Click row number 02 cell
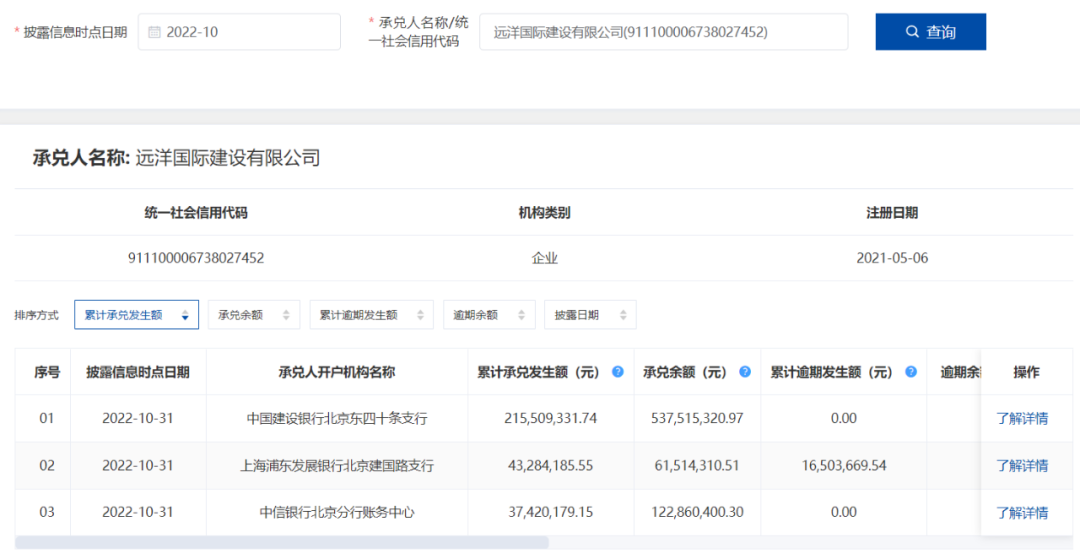This screenshot has height=554, width=1080. click(x=47, y=466)
